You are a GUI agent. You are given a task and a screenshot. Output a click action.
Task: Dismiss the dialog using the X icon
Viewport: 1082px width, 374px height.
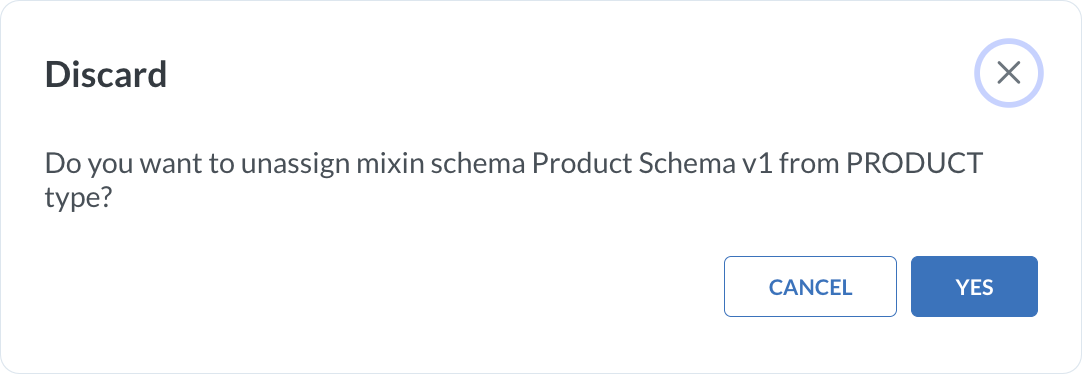tap(1009, 73)
